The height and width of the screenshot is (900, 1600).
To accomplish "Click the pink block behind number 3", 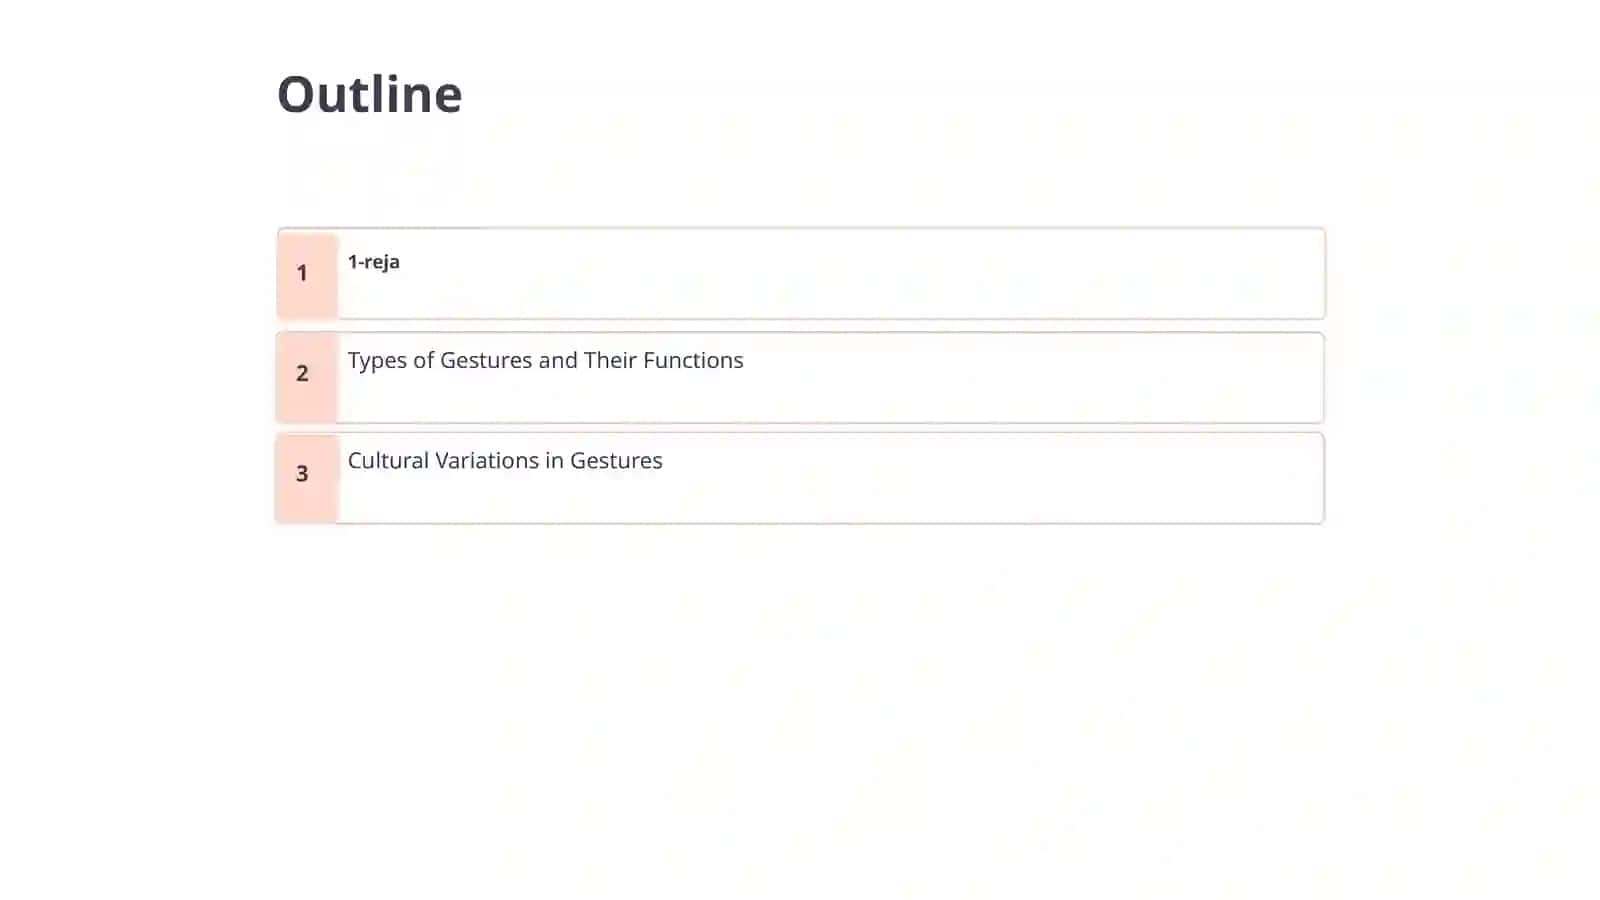I will tap(307, 478).
